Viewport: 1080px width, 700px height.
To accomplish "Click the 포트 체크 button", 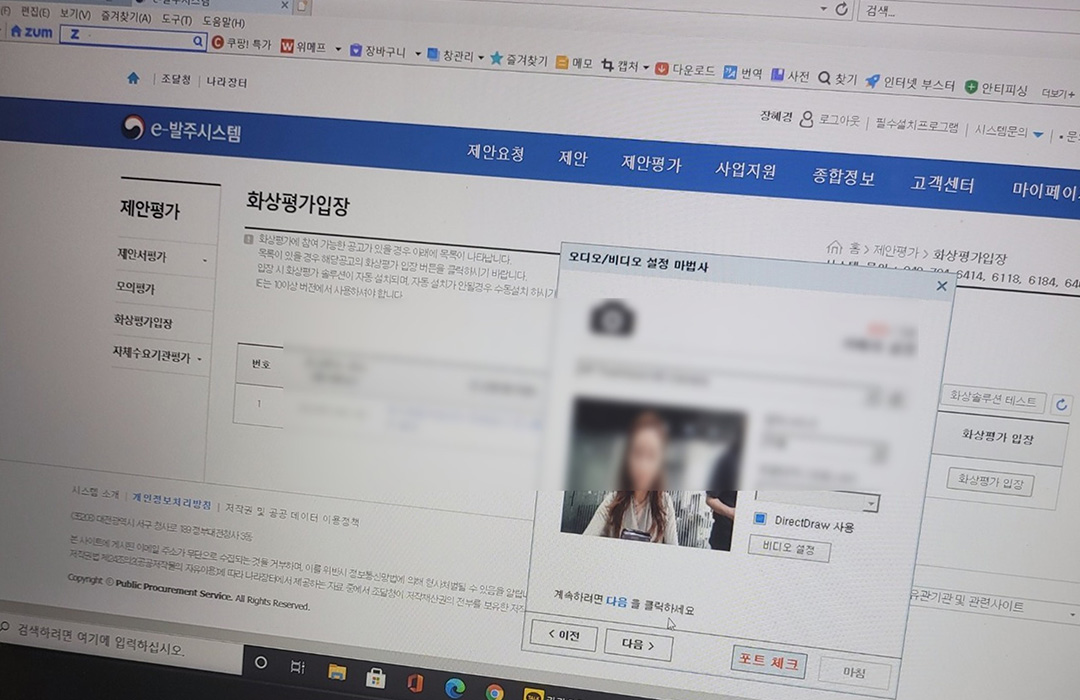I will (769, 661).
